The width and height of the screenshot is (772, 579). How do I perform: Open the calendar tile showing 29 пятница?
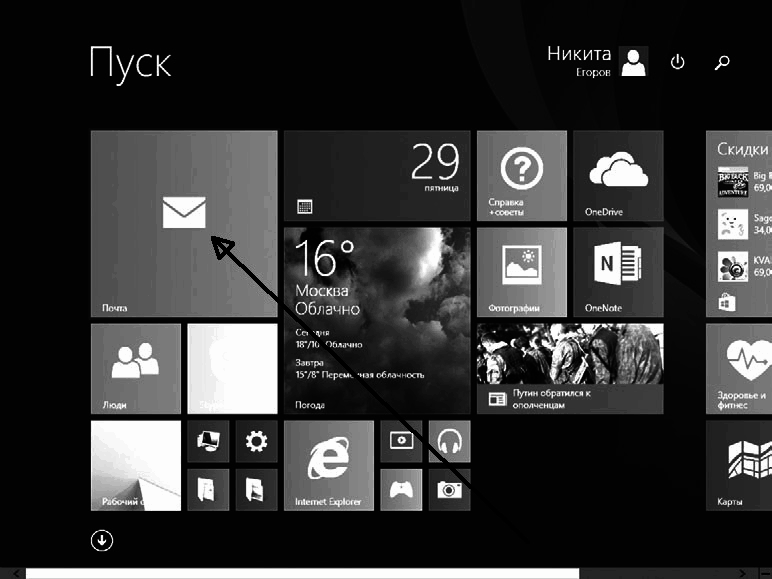tap(377, 176)
